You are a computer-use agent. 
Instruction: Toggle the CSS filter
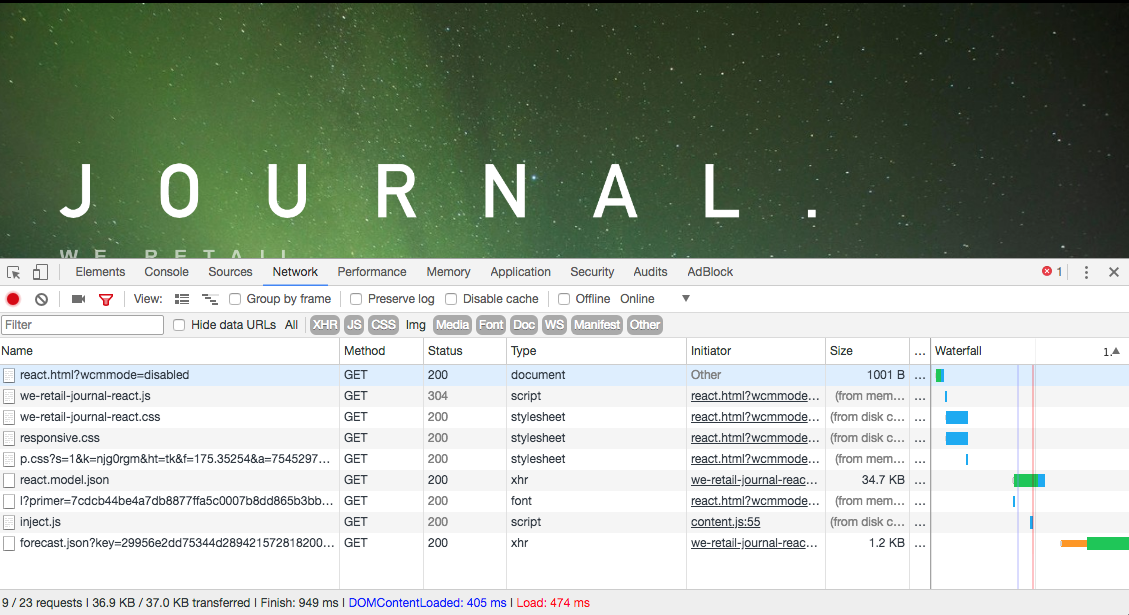pos(383,325)
